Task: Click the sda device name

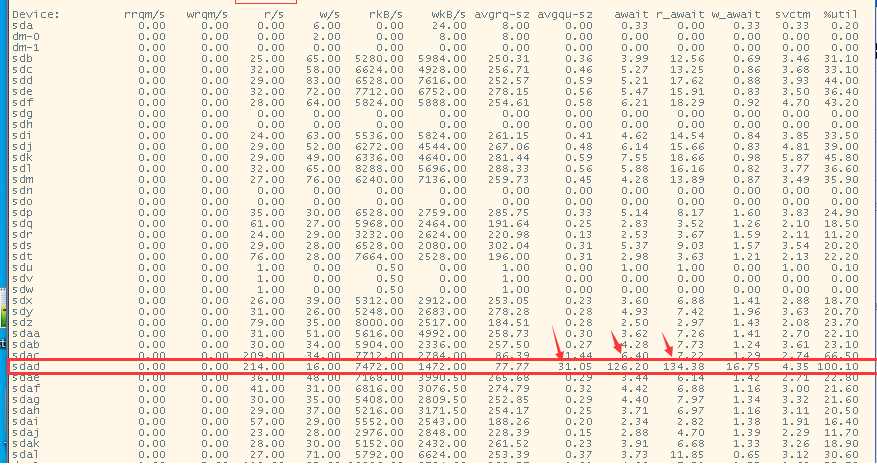Action: (21, 25)
